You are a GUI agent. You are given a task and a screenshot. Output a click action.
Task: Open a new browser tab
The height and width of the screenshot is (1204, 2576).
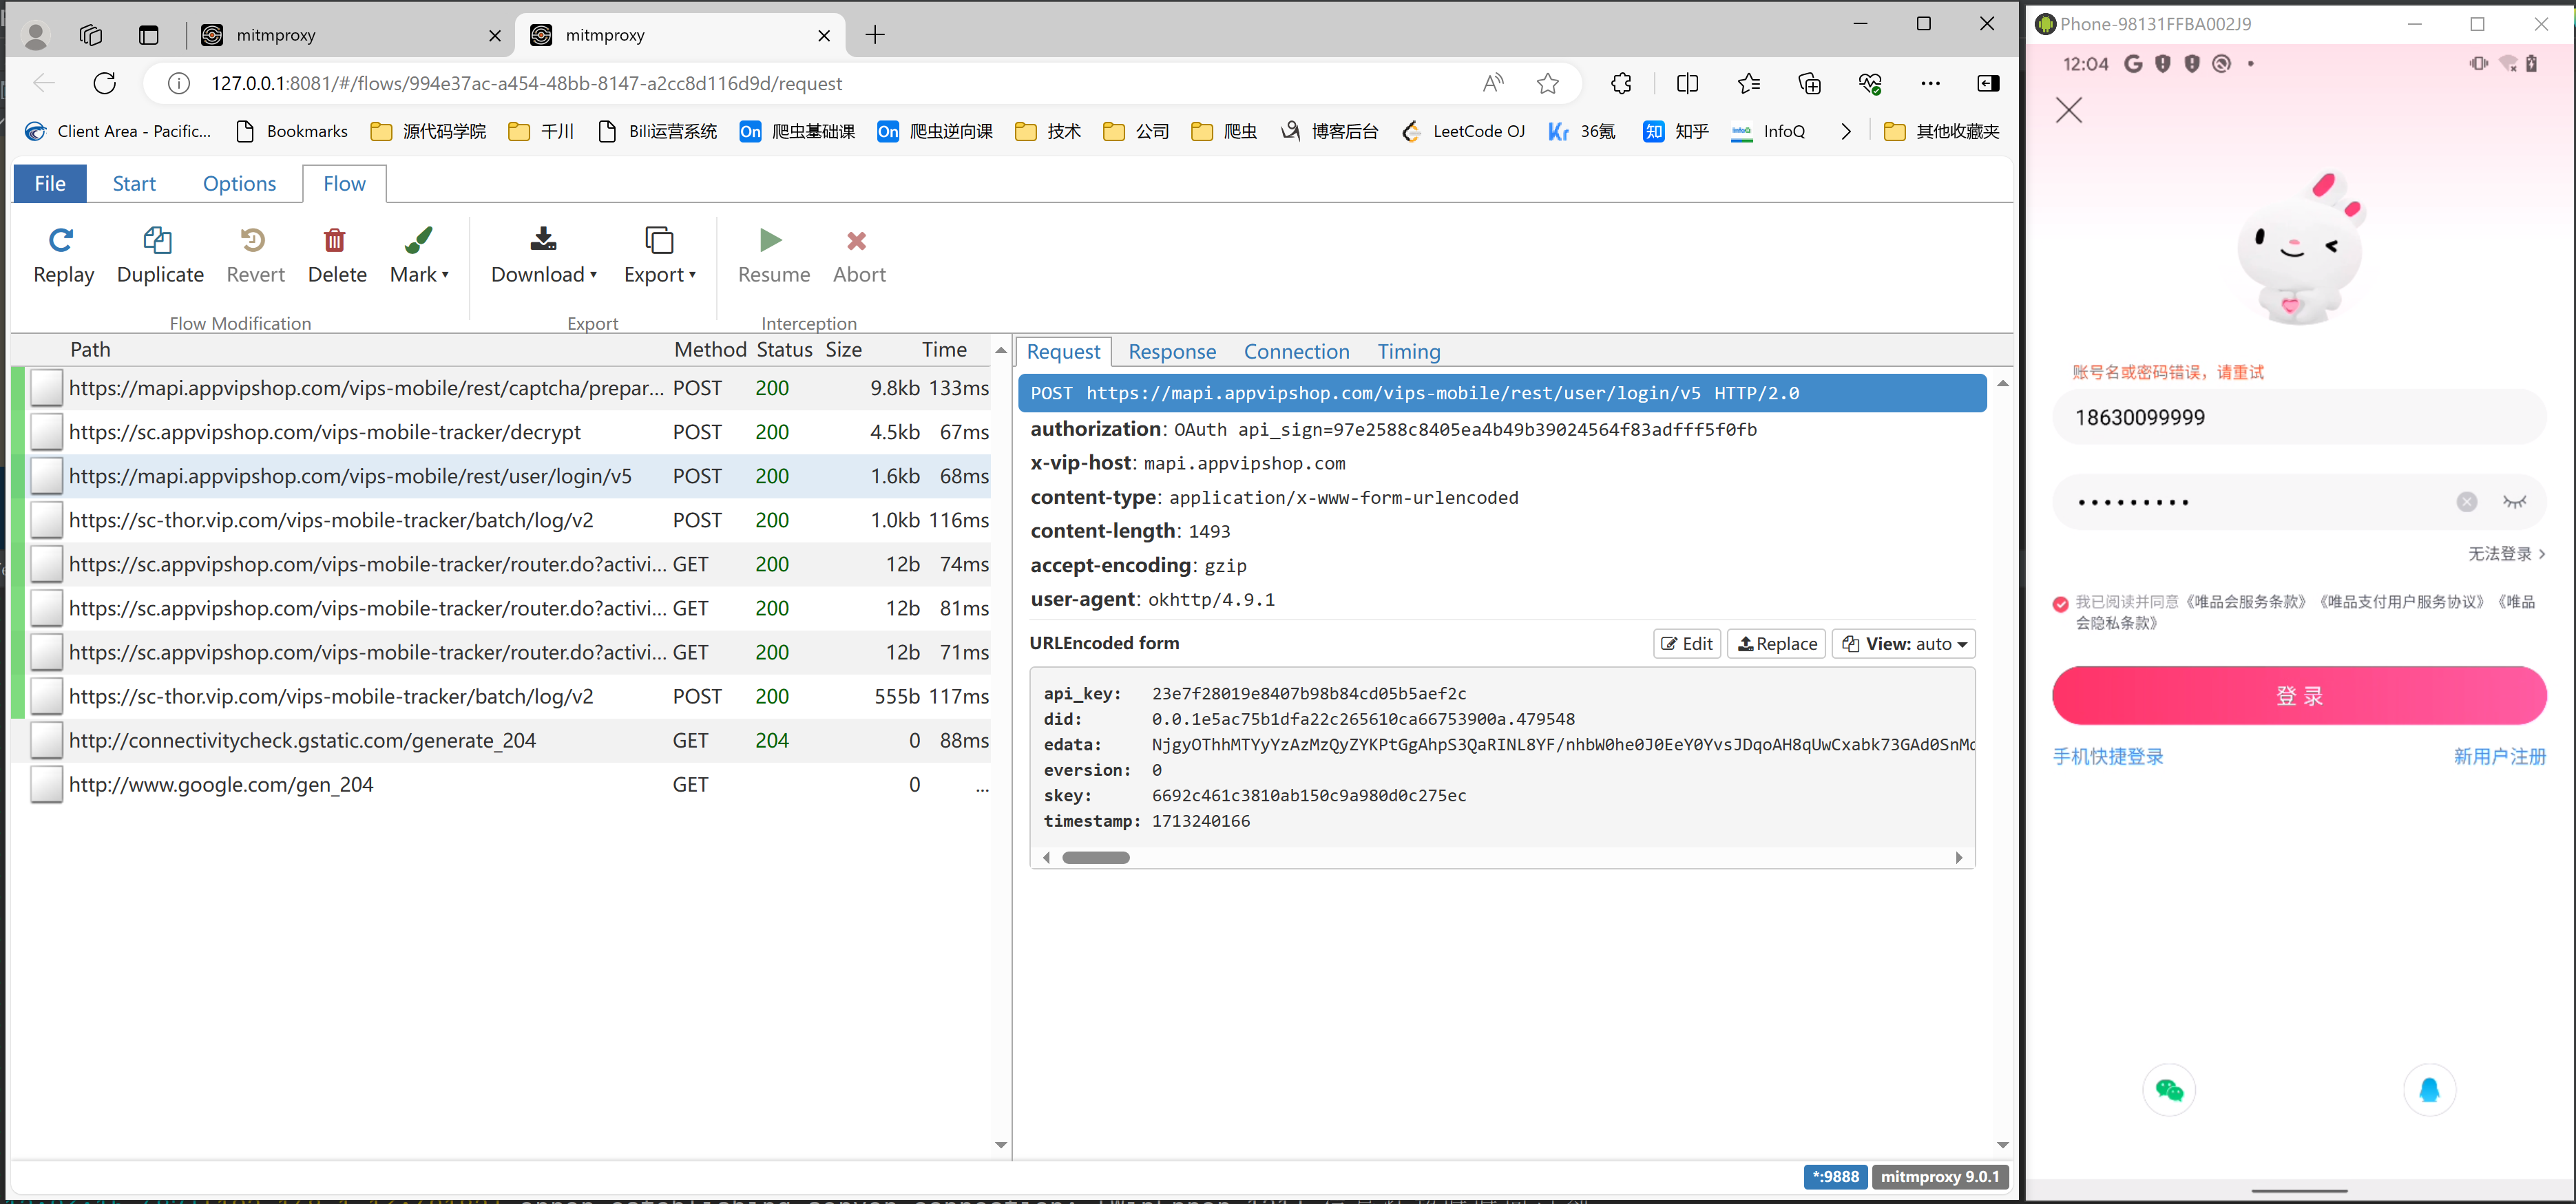(875, 35)
